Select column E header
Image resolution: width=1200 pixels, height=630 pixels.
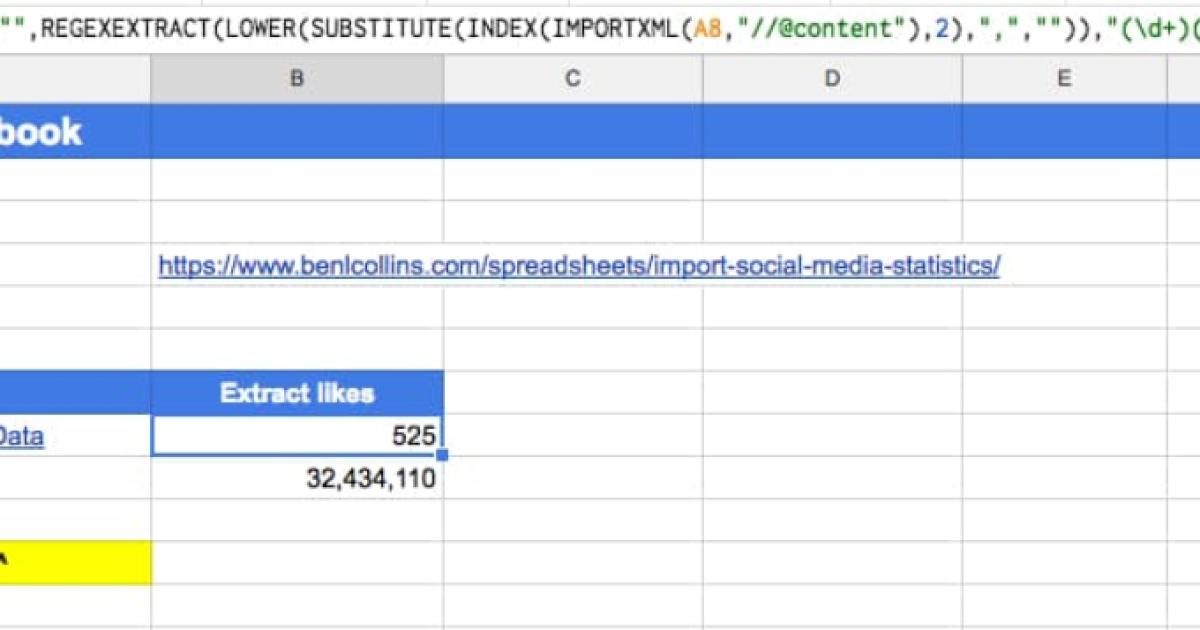(1063, 78)
